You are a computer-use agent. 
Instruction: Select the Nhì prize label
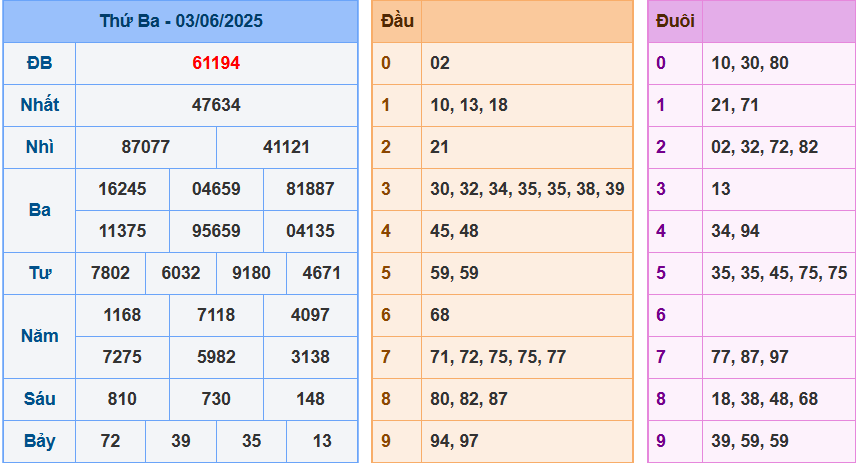coord(39,147)
